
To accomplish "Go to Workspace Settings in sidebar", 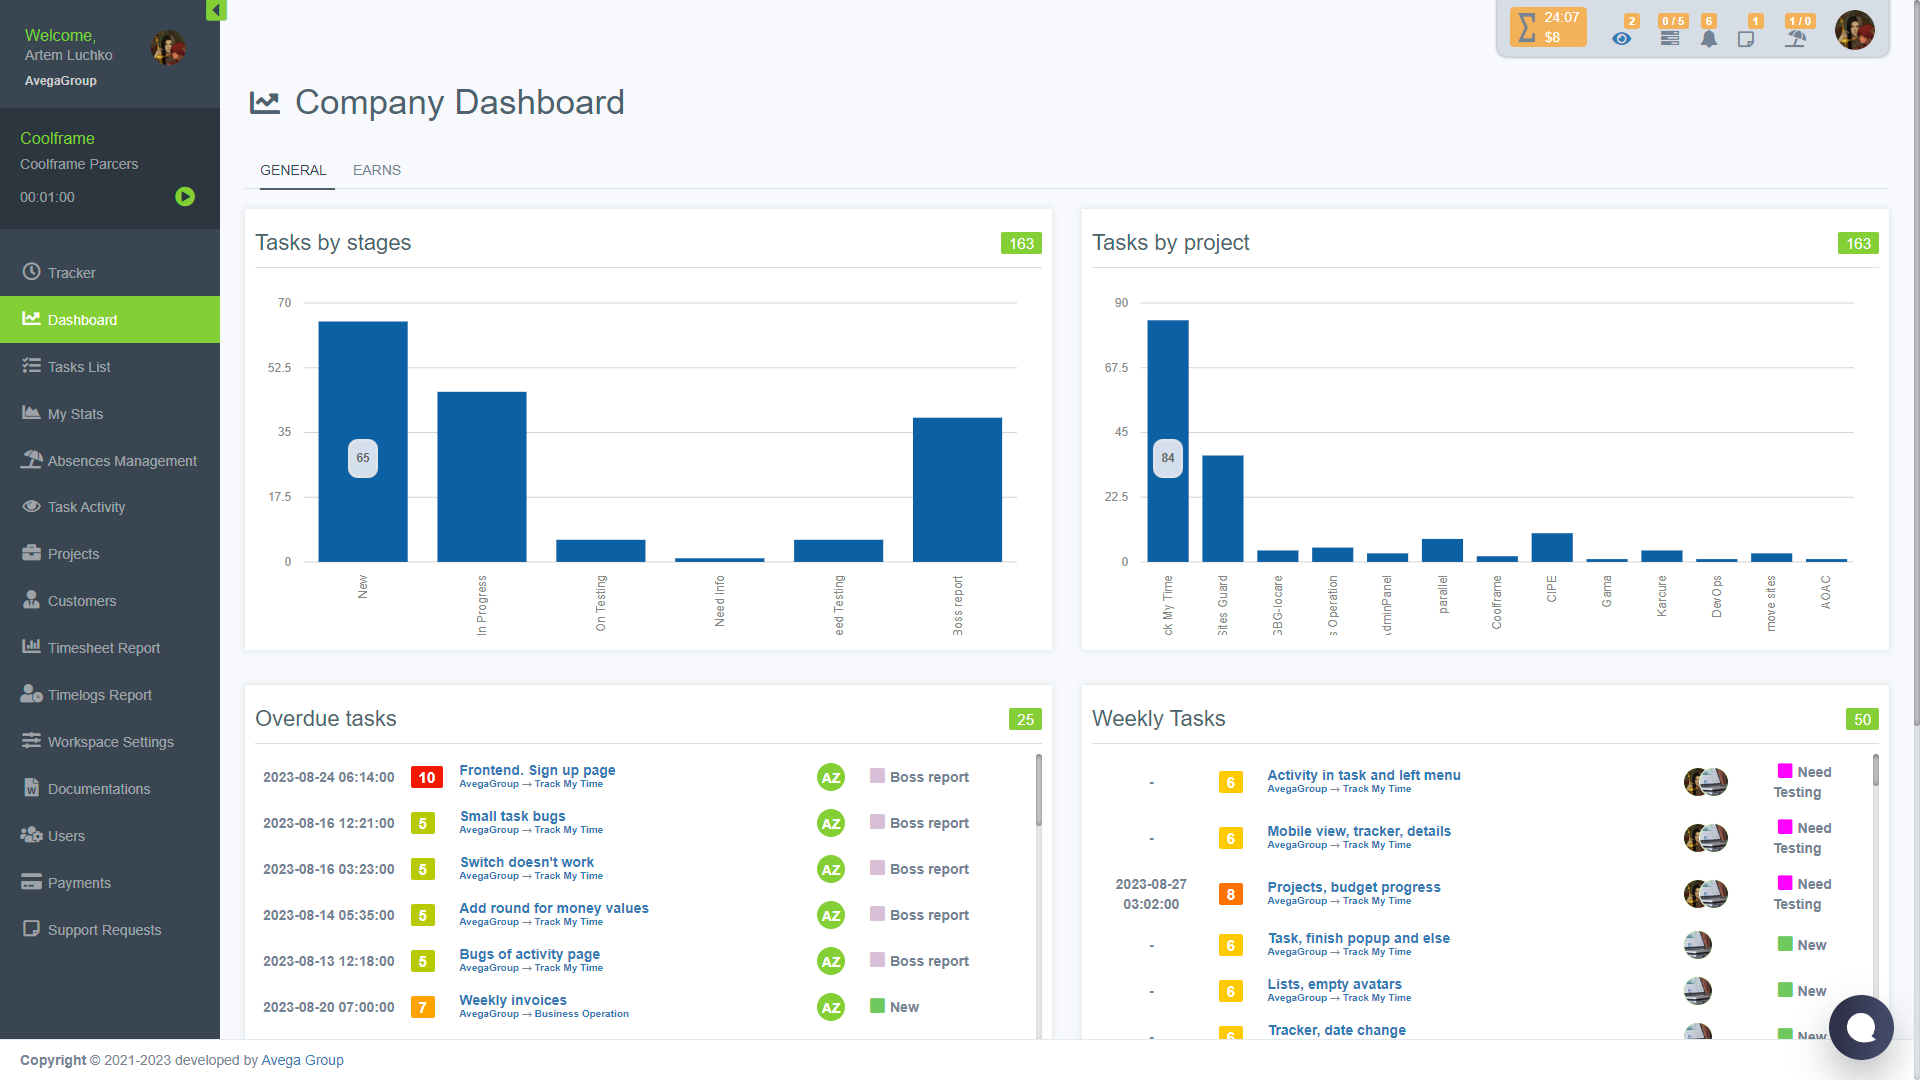I will (110, 742).
